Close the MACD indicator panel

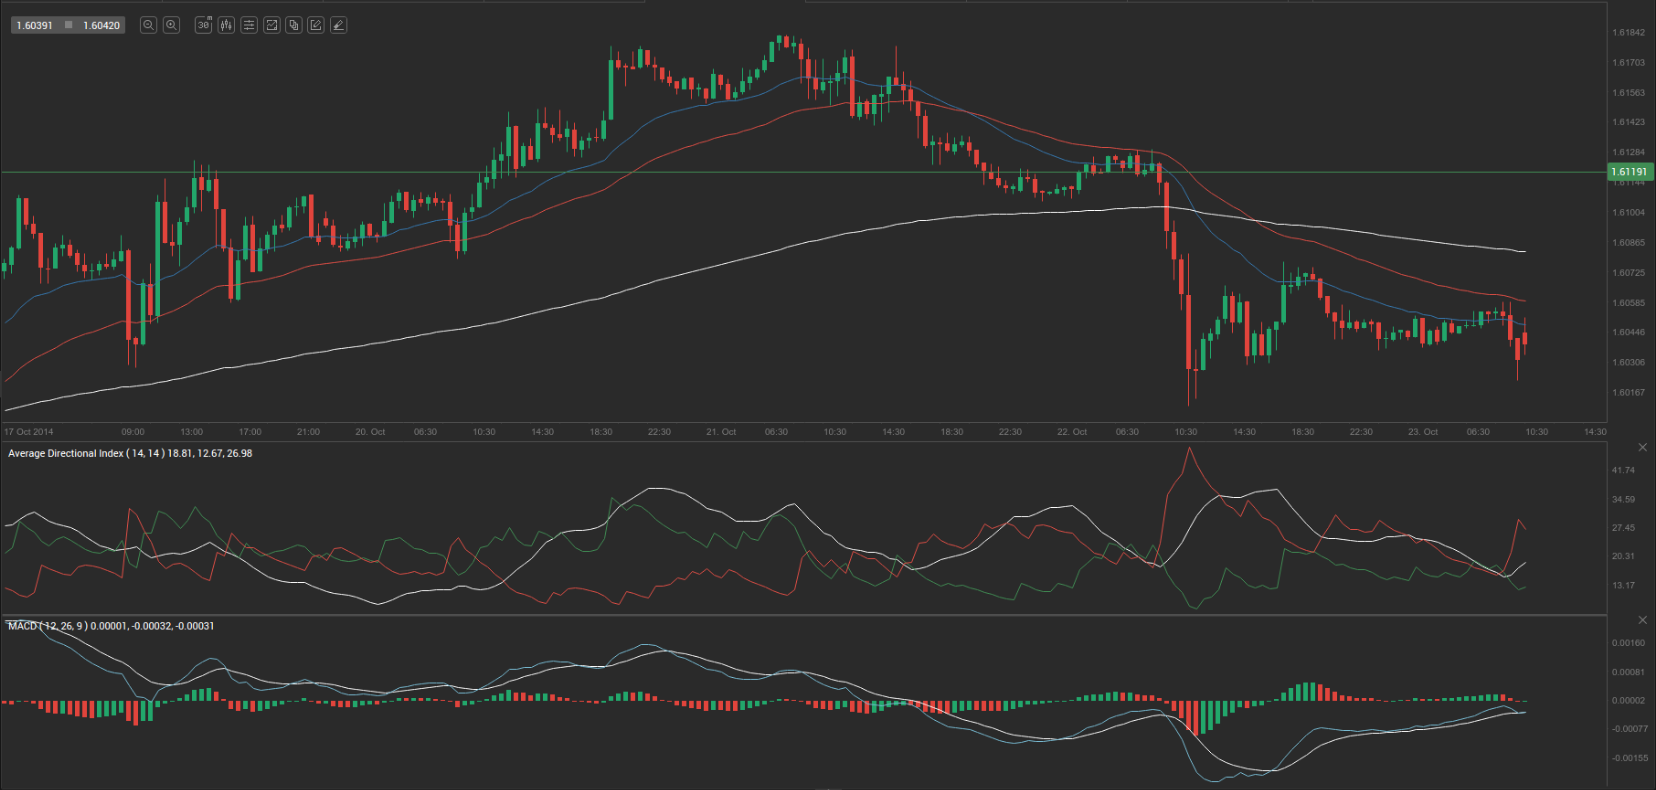(1641, 620)
